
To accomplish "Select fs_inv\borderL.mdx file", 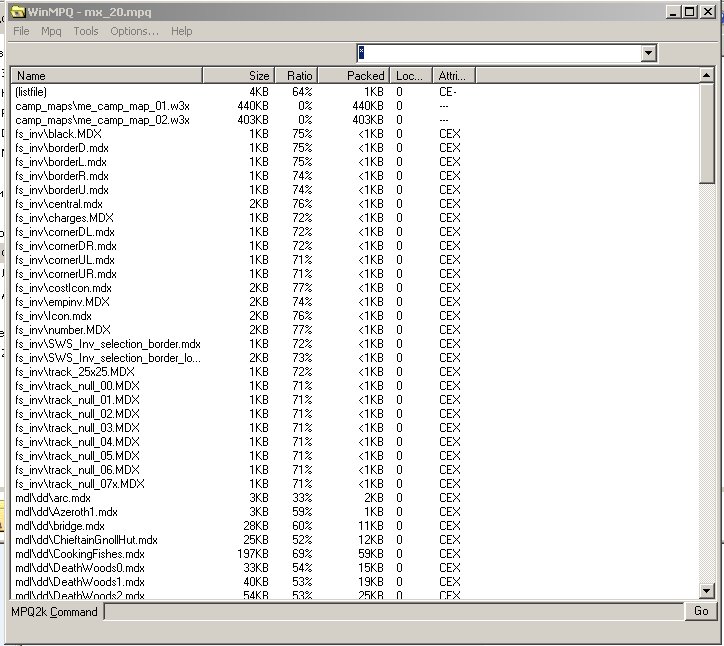I will 60,162.
